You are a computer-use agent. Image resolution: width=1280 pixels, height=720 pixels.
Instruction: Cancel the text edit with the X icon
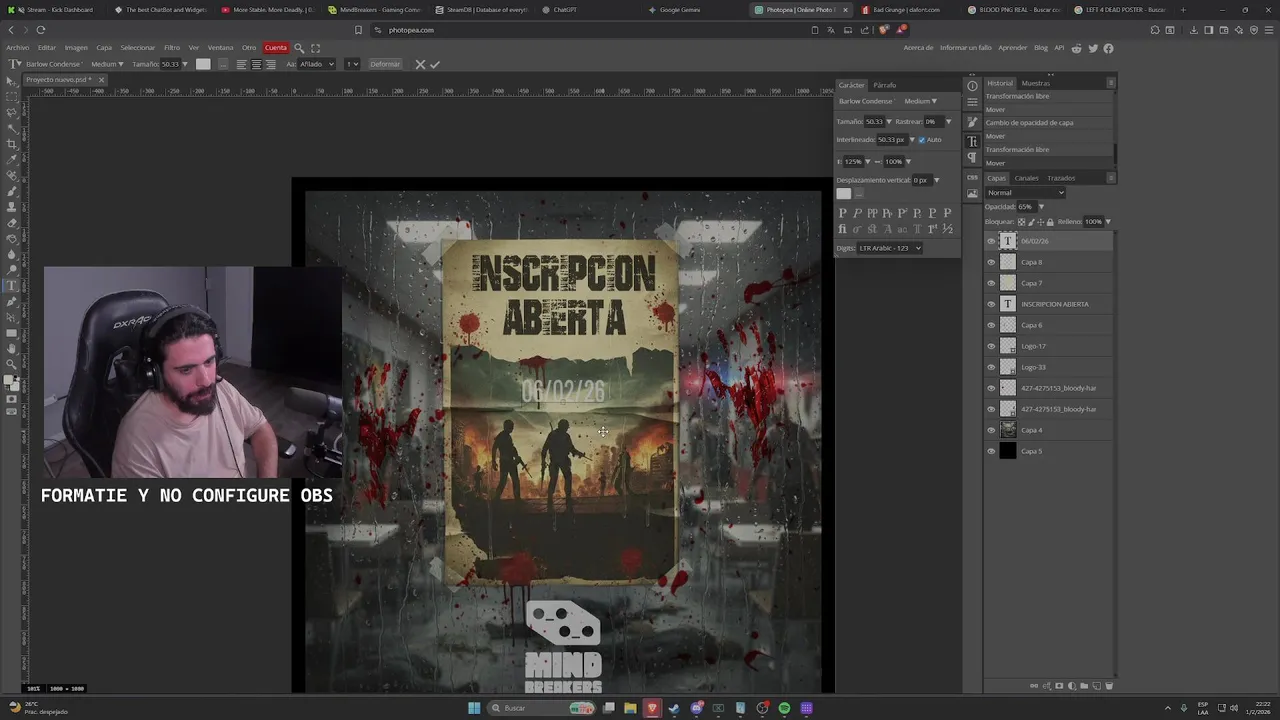pyautogui.click(x=420, y=64)
